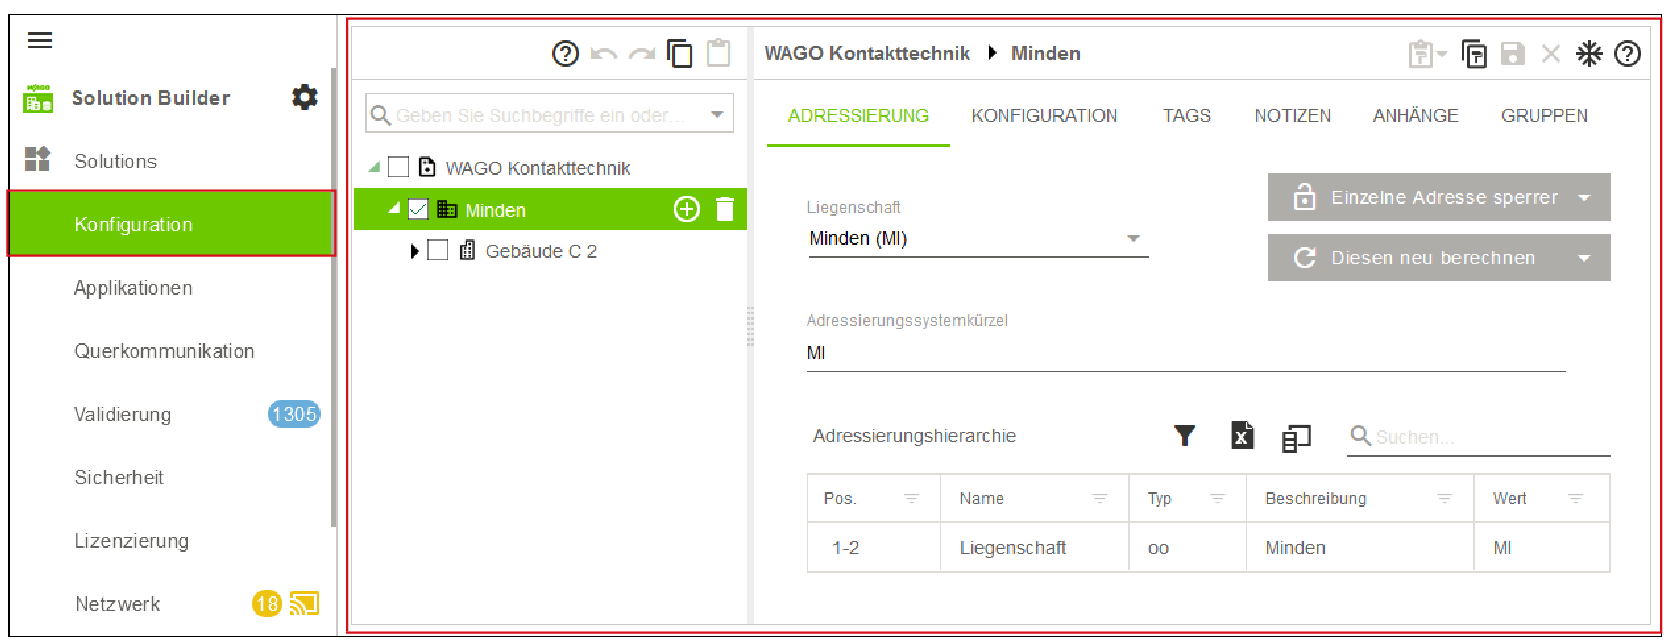
Task: Open dropdown arrow of Diesen neu berechnen
Action: coord(1584,258)
